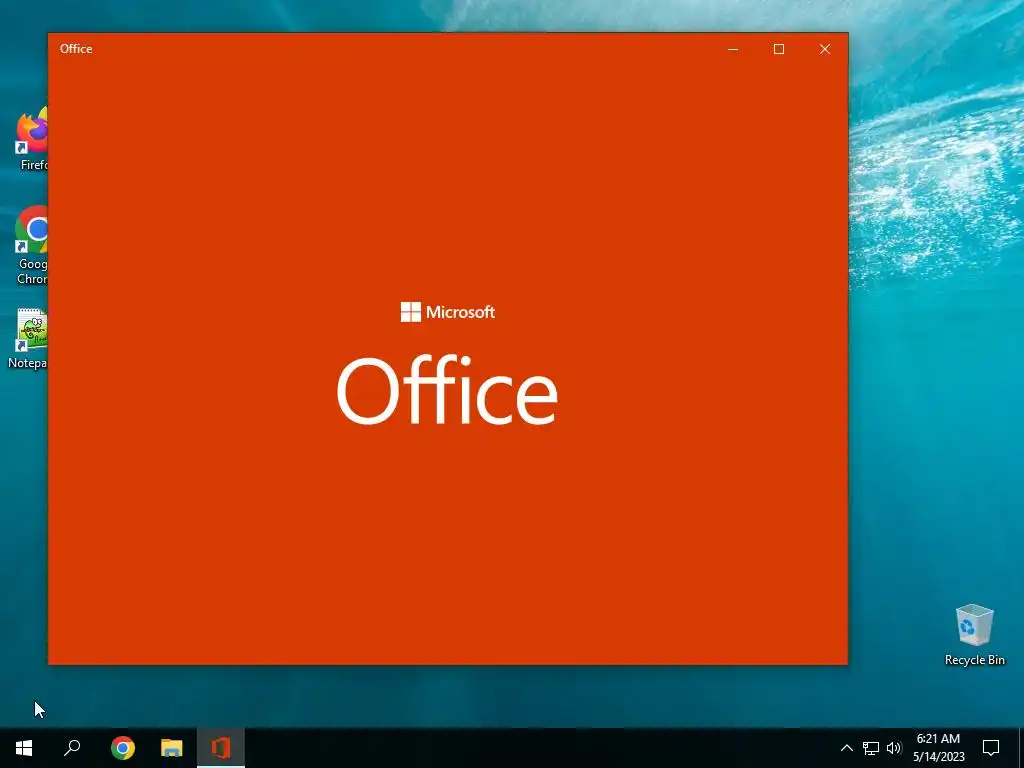Show hidden system tray icons
Viewport: 1024px width, 768px height.
846,748
